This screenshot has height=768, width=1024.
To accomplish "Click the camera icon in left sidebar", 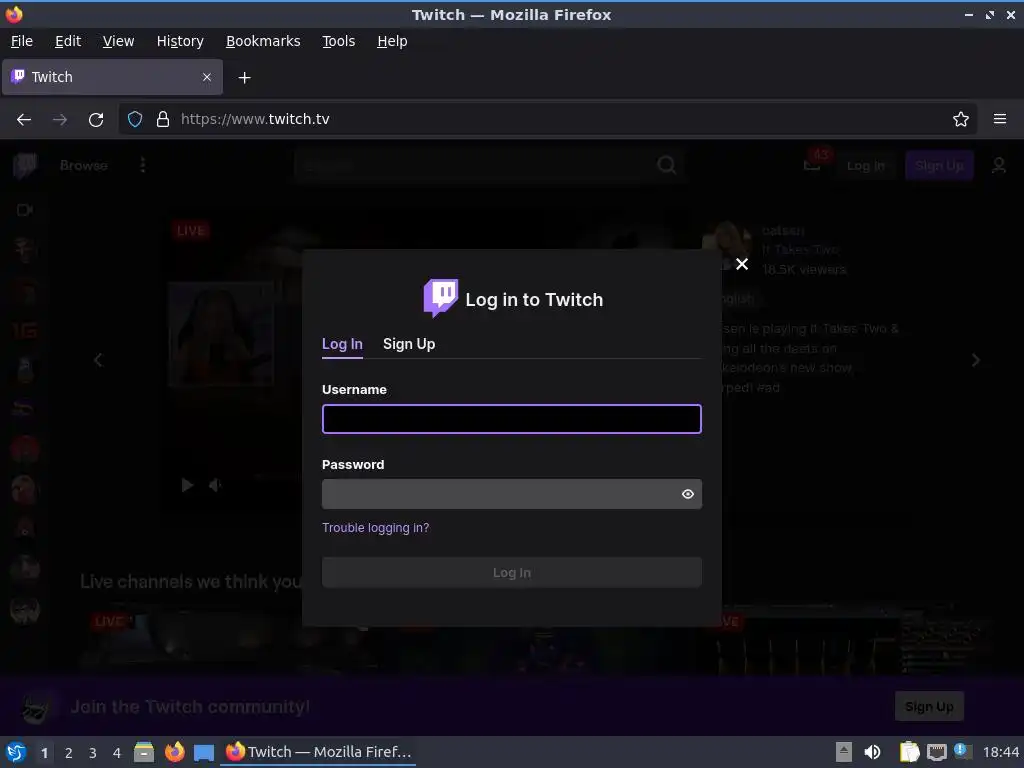I will (25, 210).
